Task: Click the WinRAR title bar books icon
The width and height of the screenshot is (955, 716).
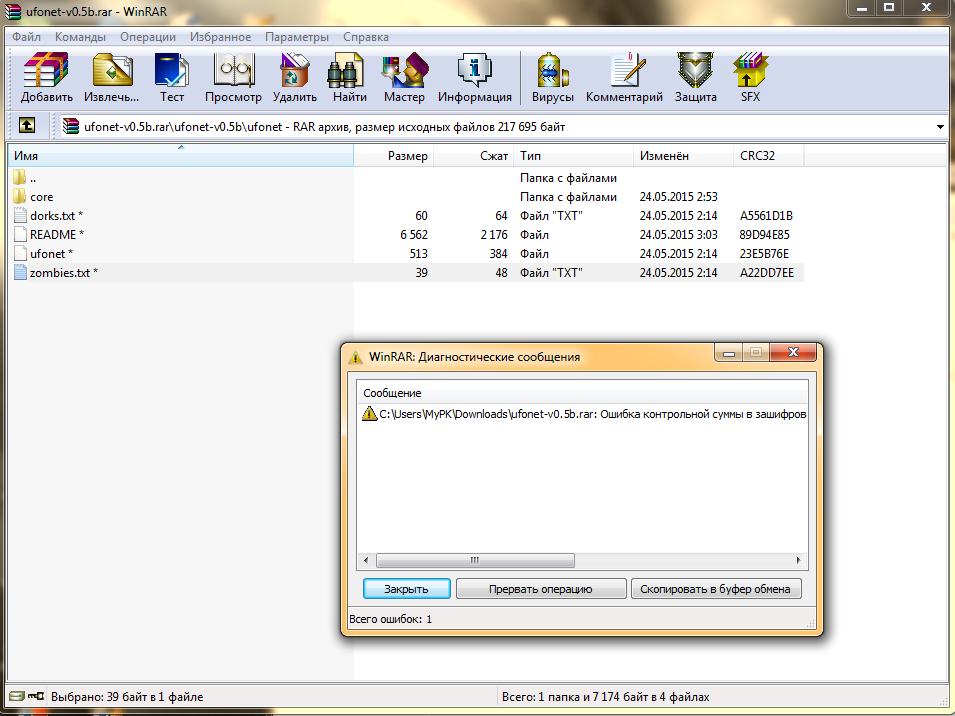Action: (x=13, y=11)
